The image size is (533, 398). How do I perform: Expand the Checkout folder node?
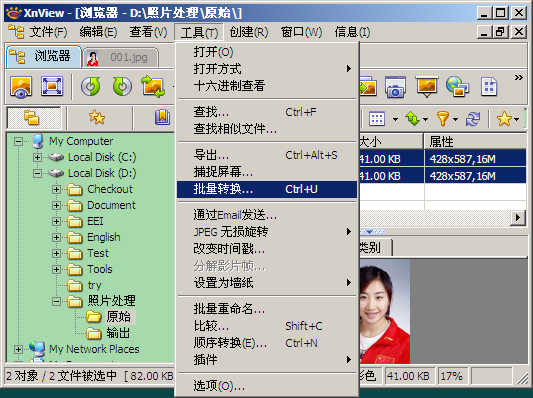click(x=56, y=189)
